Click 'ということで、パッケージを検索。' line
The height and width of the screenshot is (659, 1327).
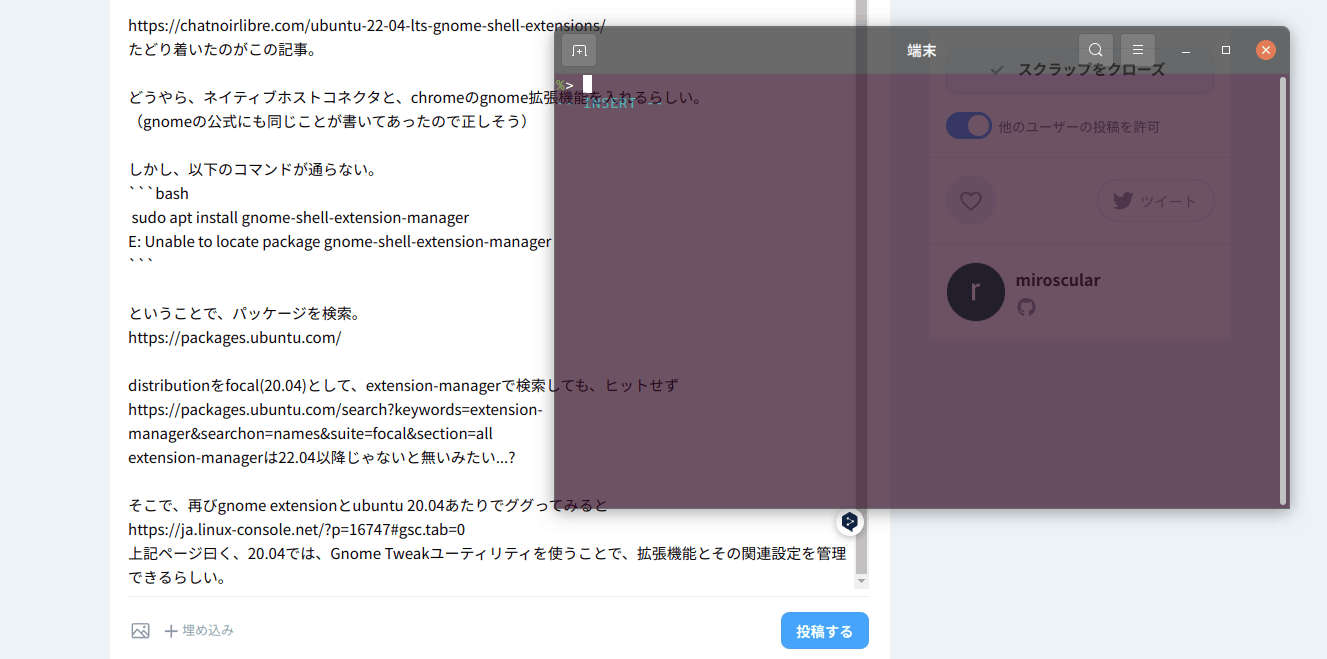pyautogui.click(x=245, y=313)
